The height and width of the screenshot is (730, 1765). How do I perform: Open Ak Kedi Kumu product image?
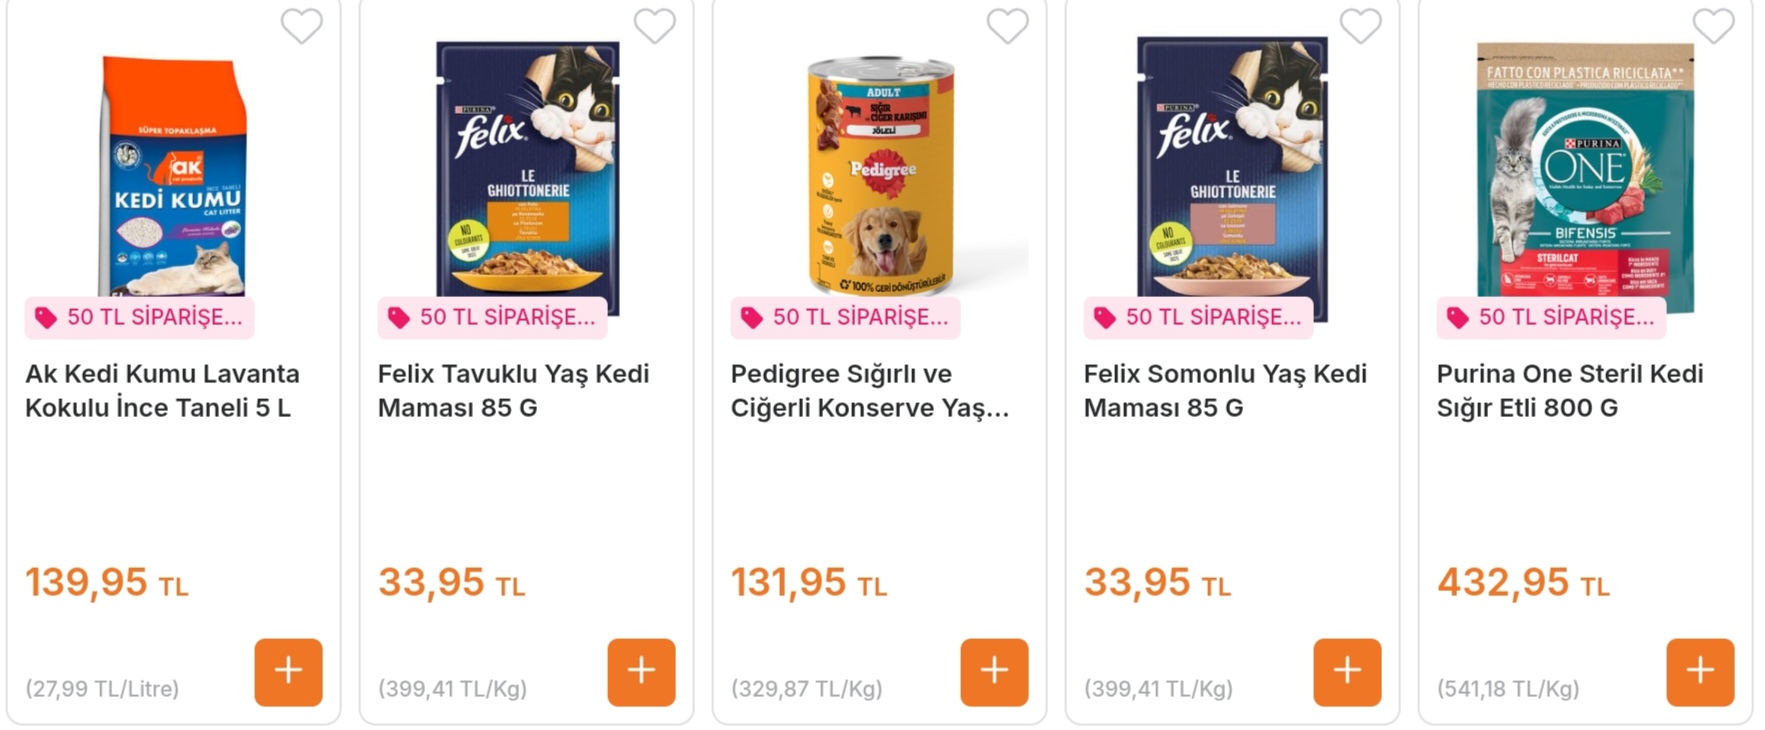[x=174, y=175]
